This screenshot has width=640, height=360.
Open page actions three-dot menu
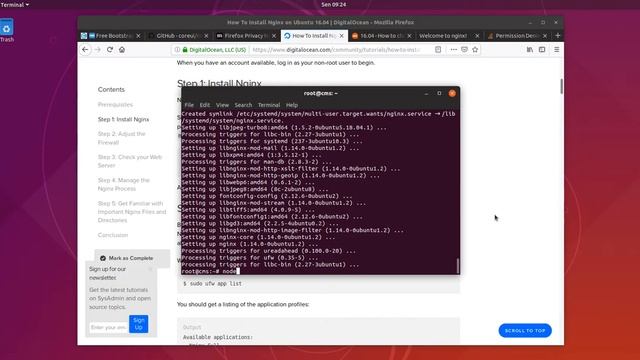coord(453,49)
